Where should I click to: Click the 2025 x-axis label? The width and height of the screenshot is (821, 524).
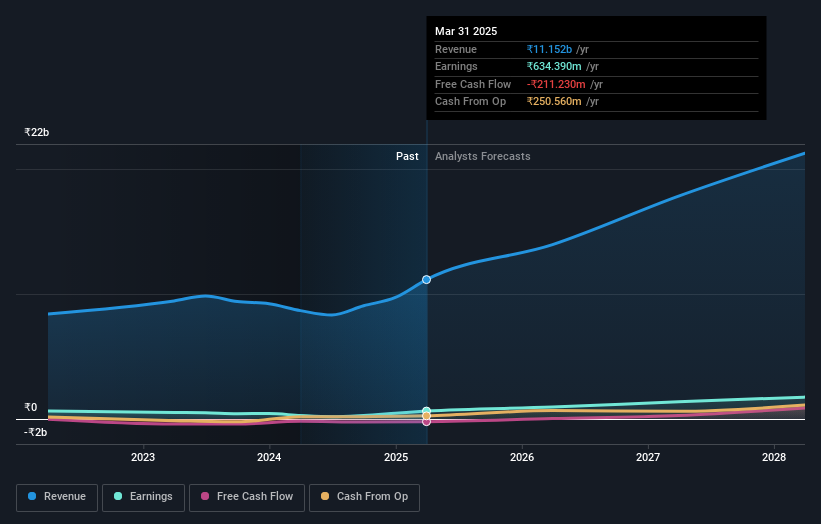[x=396, y=457]
